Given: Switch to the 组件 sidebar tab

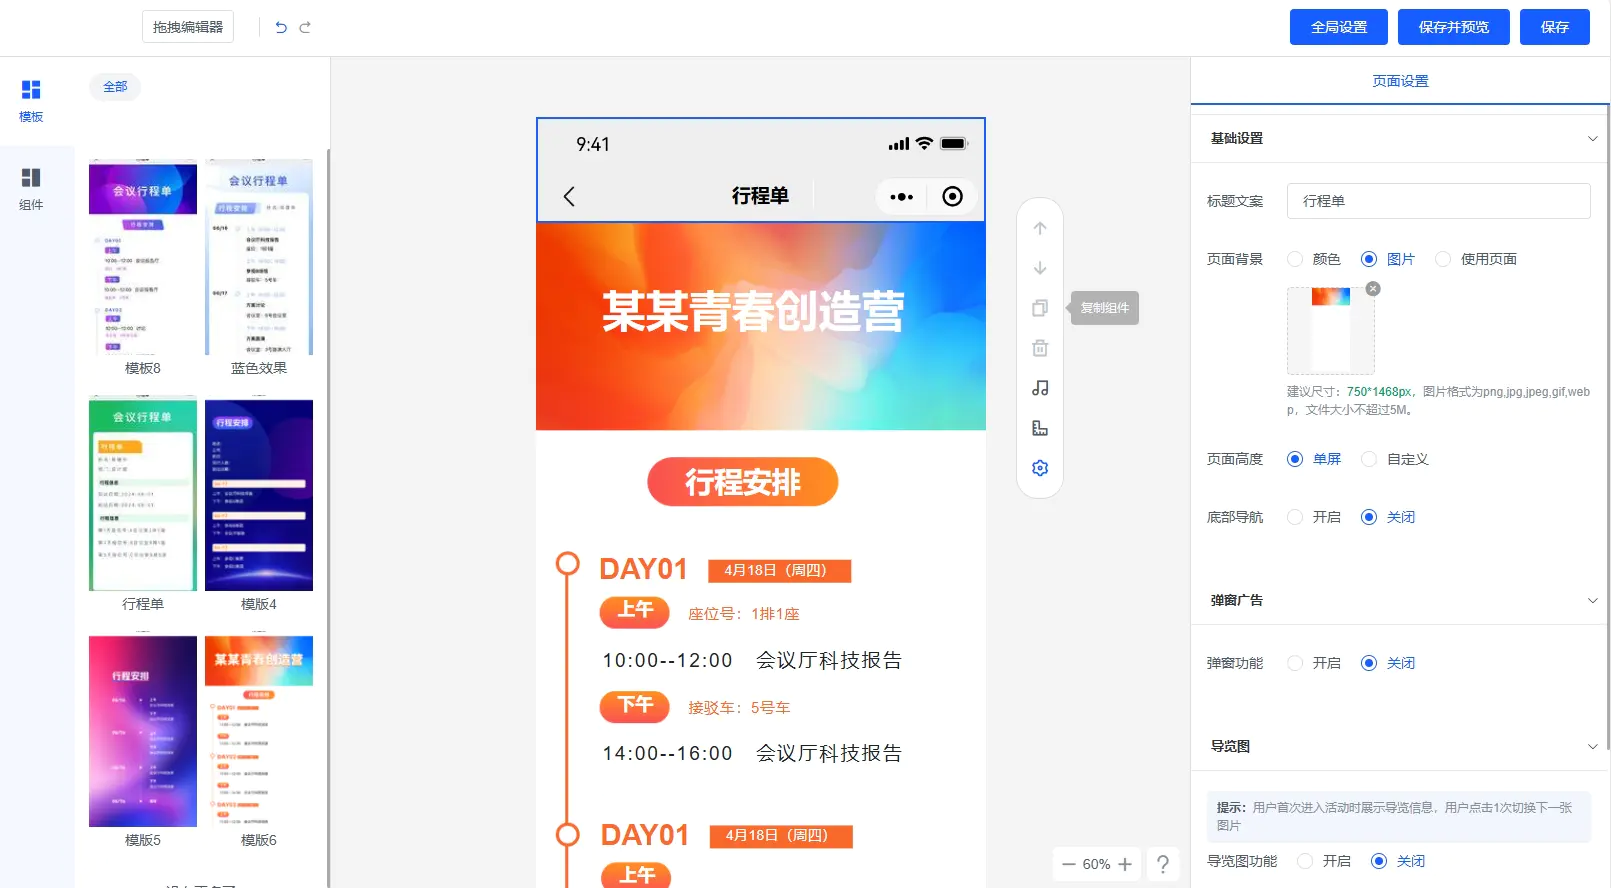Looking at the screenshot, I should (31, 189).
